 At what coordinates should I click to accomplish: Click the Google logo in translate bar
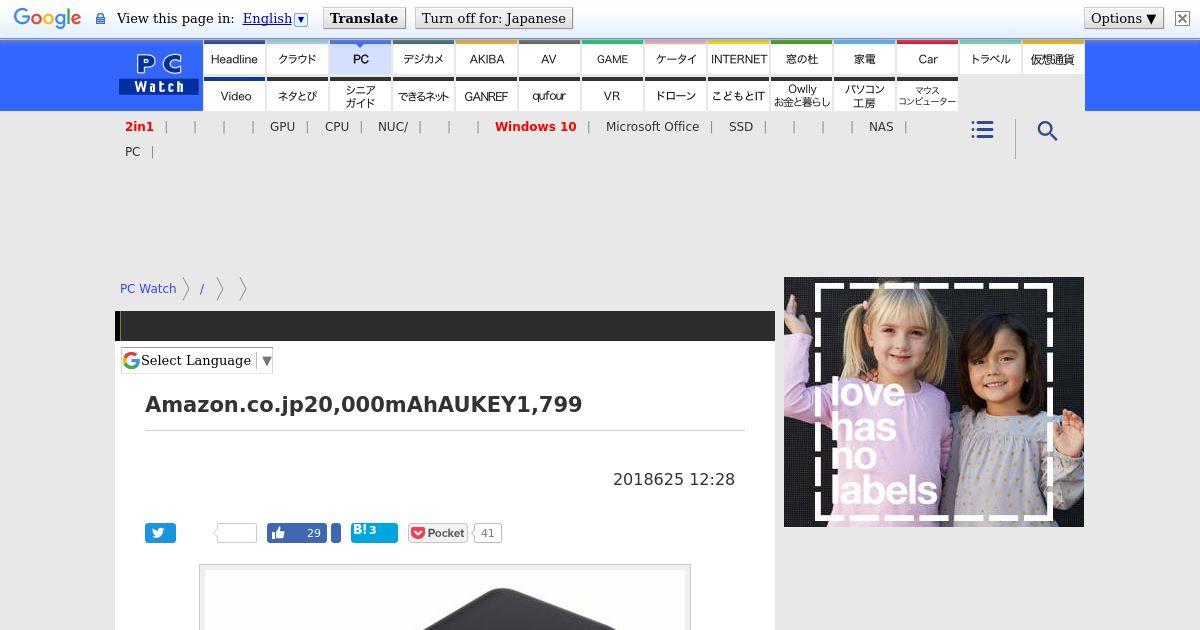[47, 18]
